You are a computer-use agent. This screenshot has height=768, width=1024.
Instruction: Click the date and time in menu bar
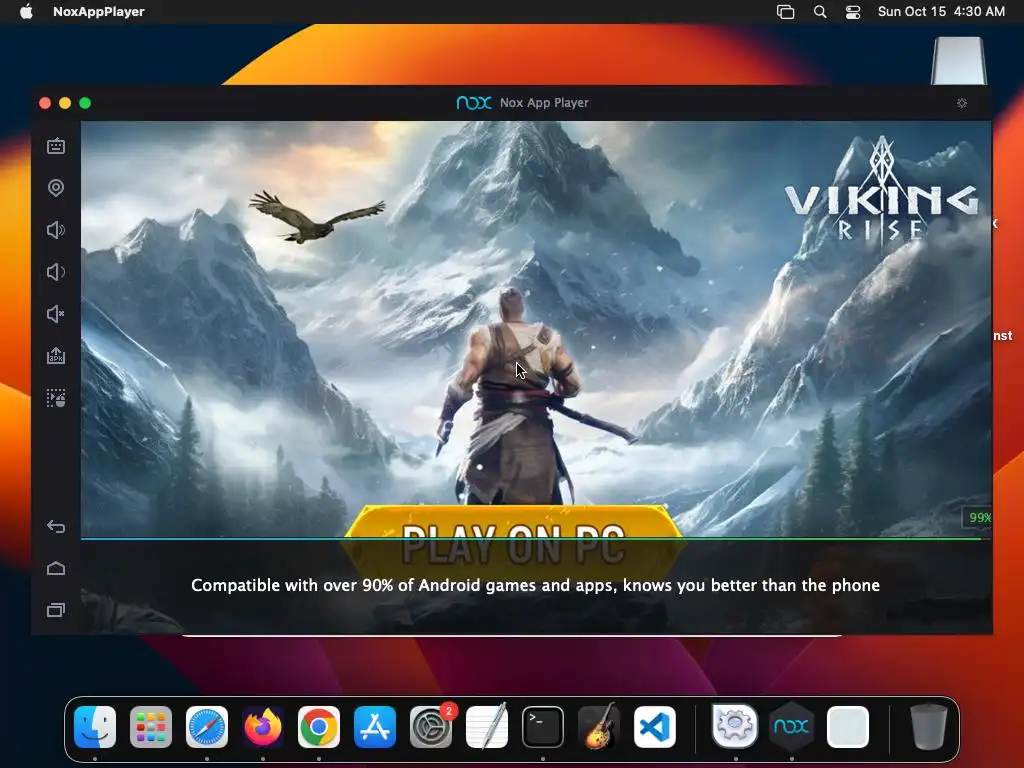pos(941,12)
